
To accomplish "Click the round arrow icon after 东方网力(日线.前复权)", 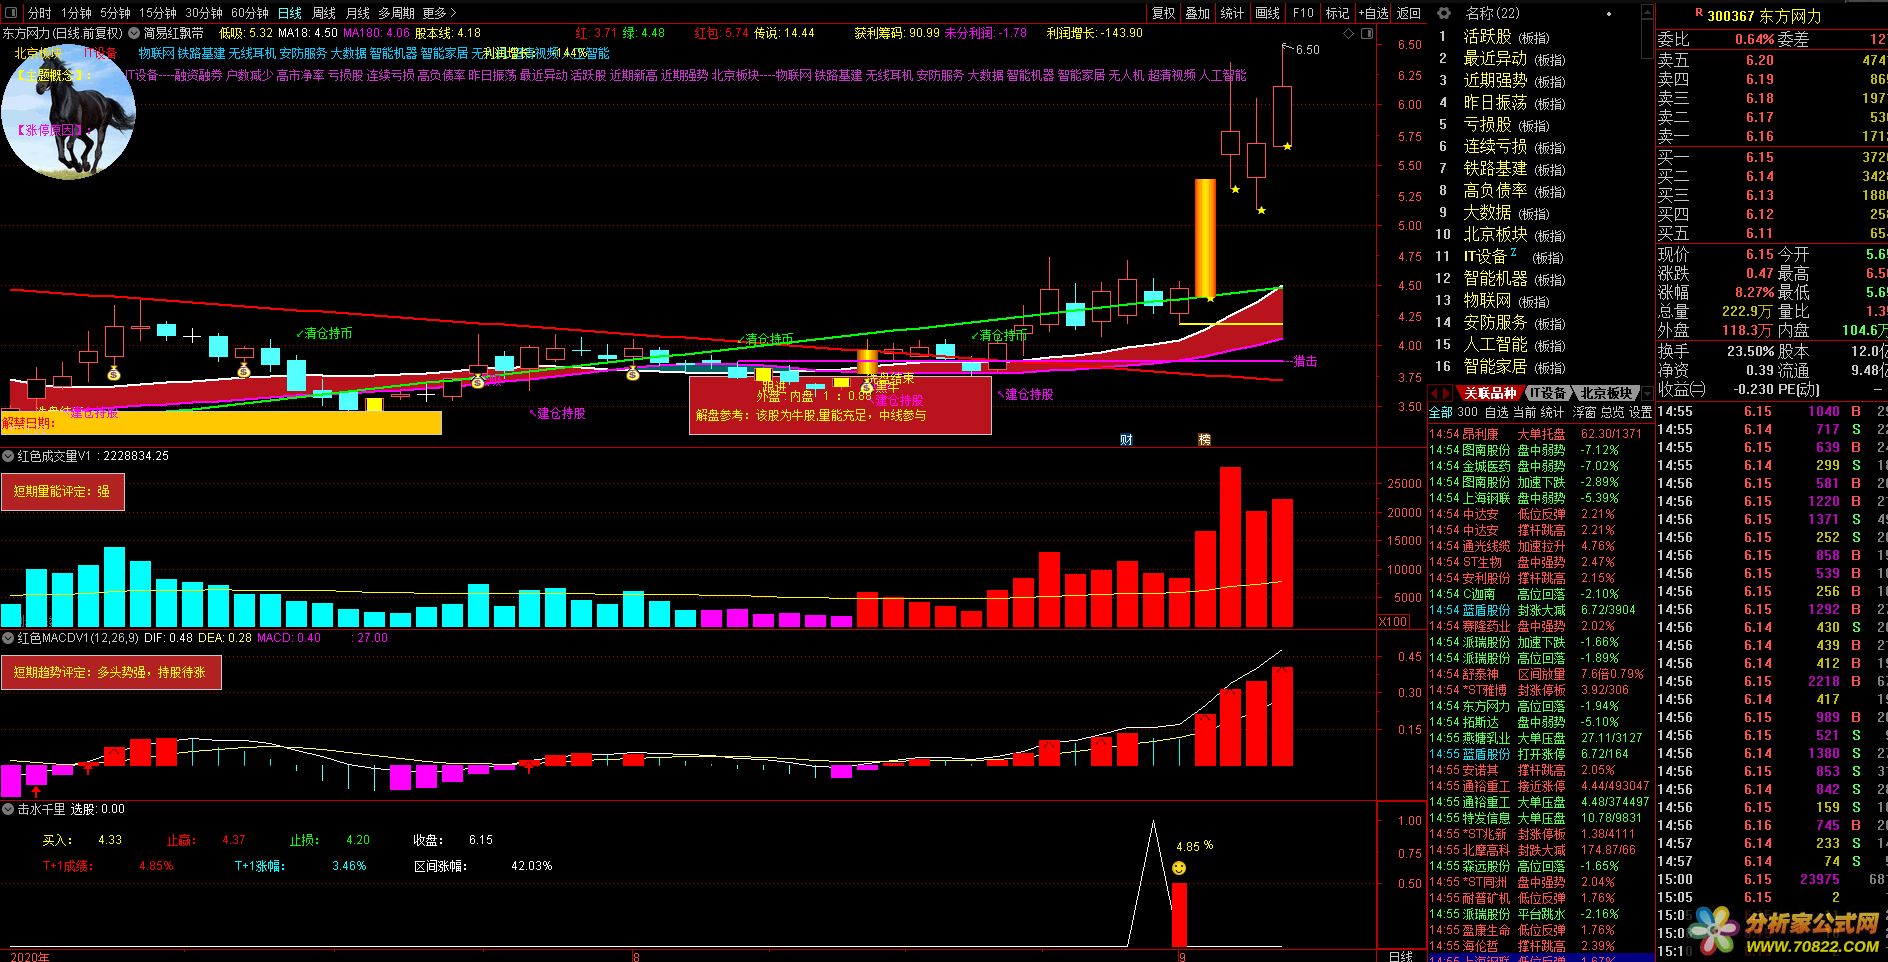I will [134, 33].
